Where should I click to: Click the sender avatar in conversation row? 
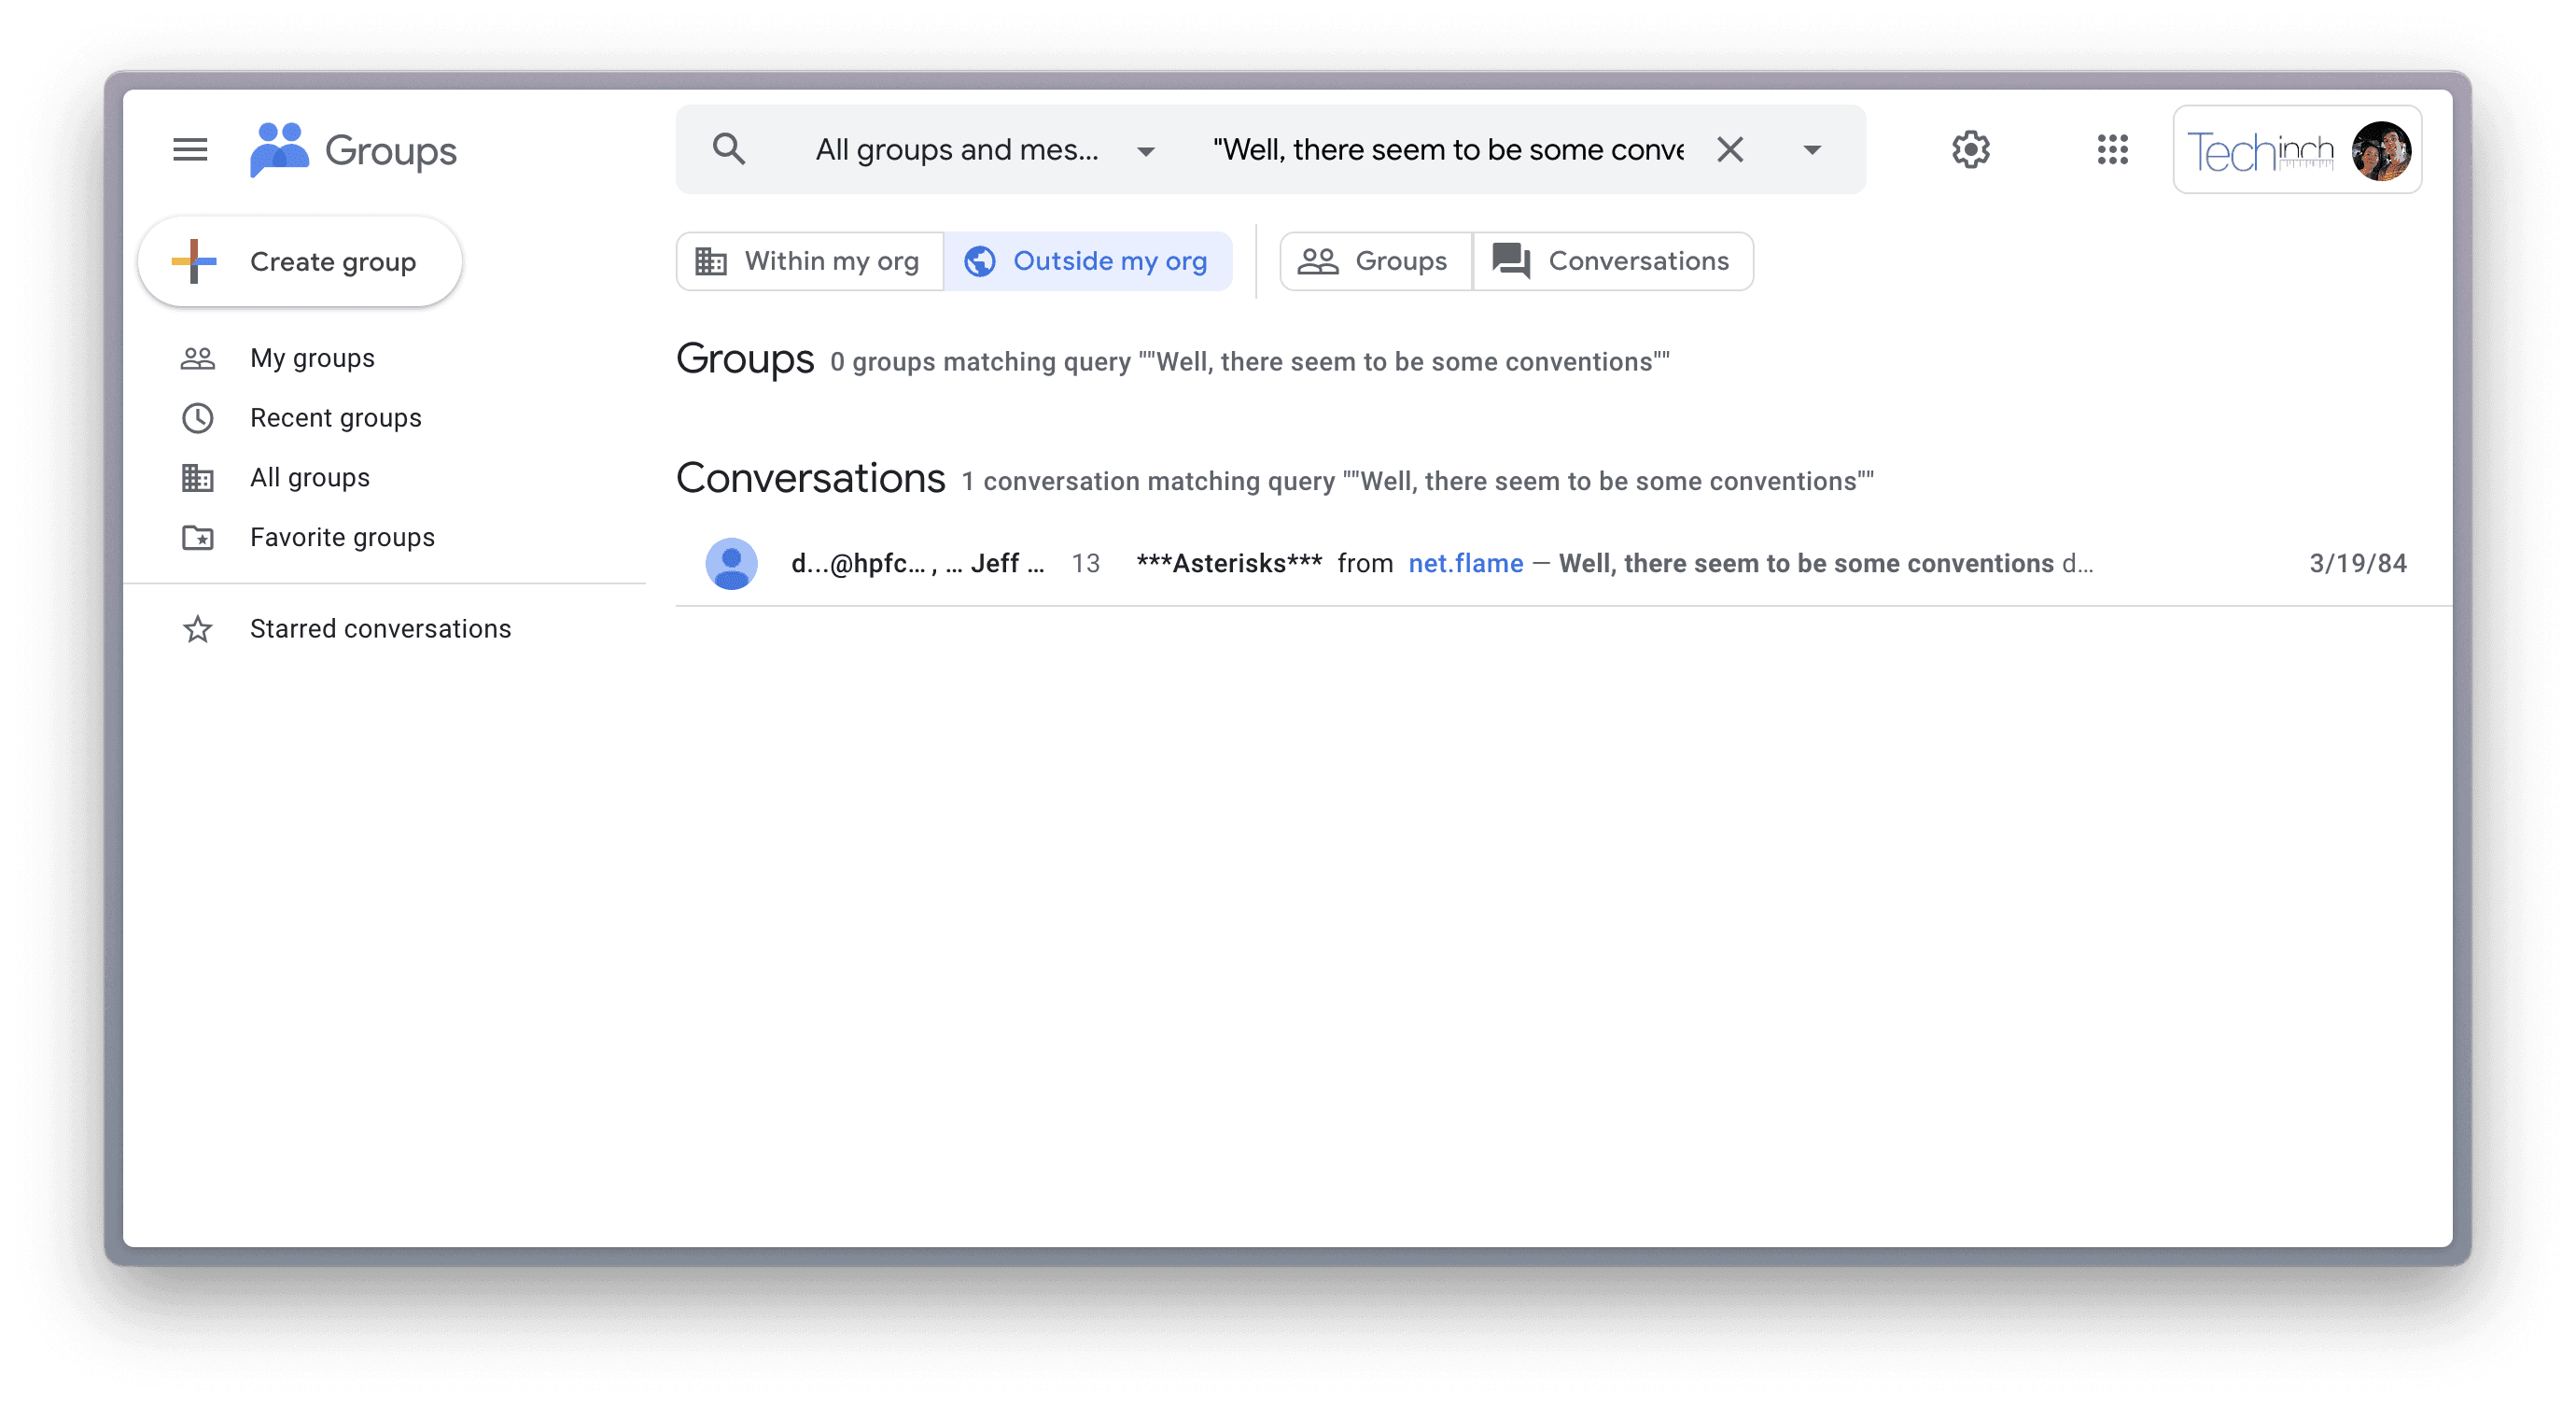[x=731, y=564]
